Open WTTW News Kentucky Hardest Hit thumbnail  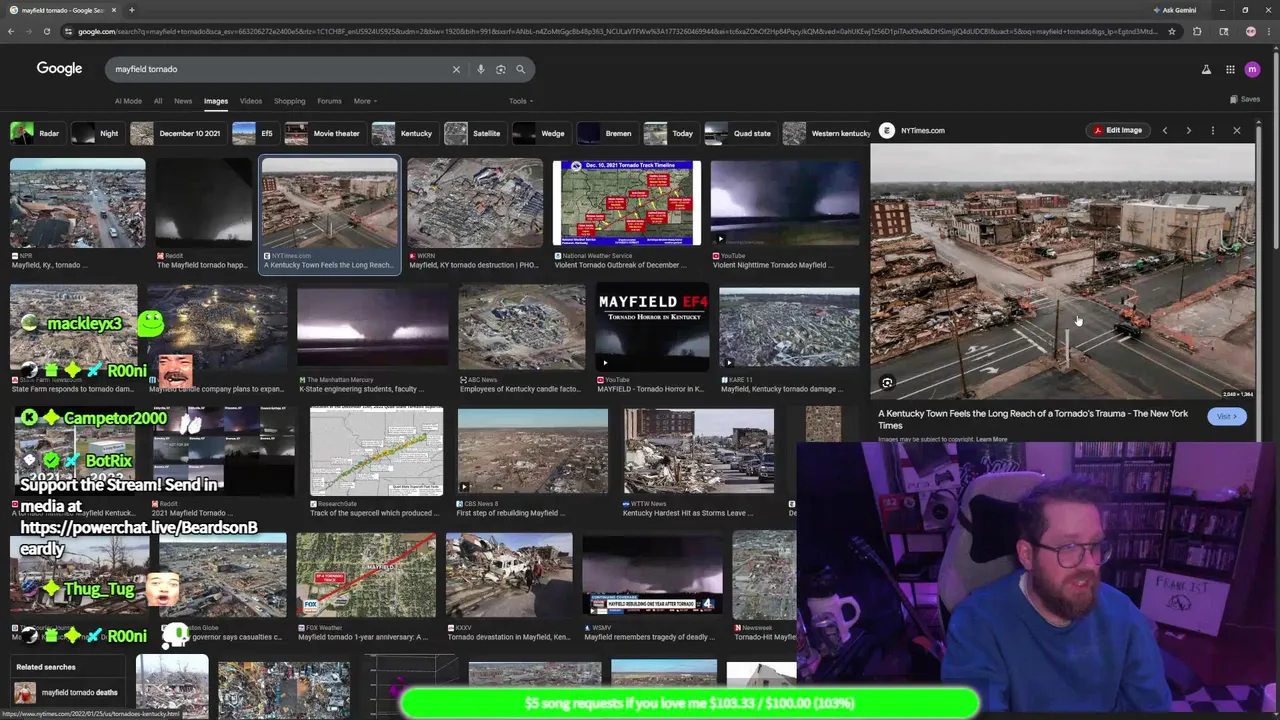698,452
